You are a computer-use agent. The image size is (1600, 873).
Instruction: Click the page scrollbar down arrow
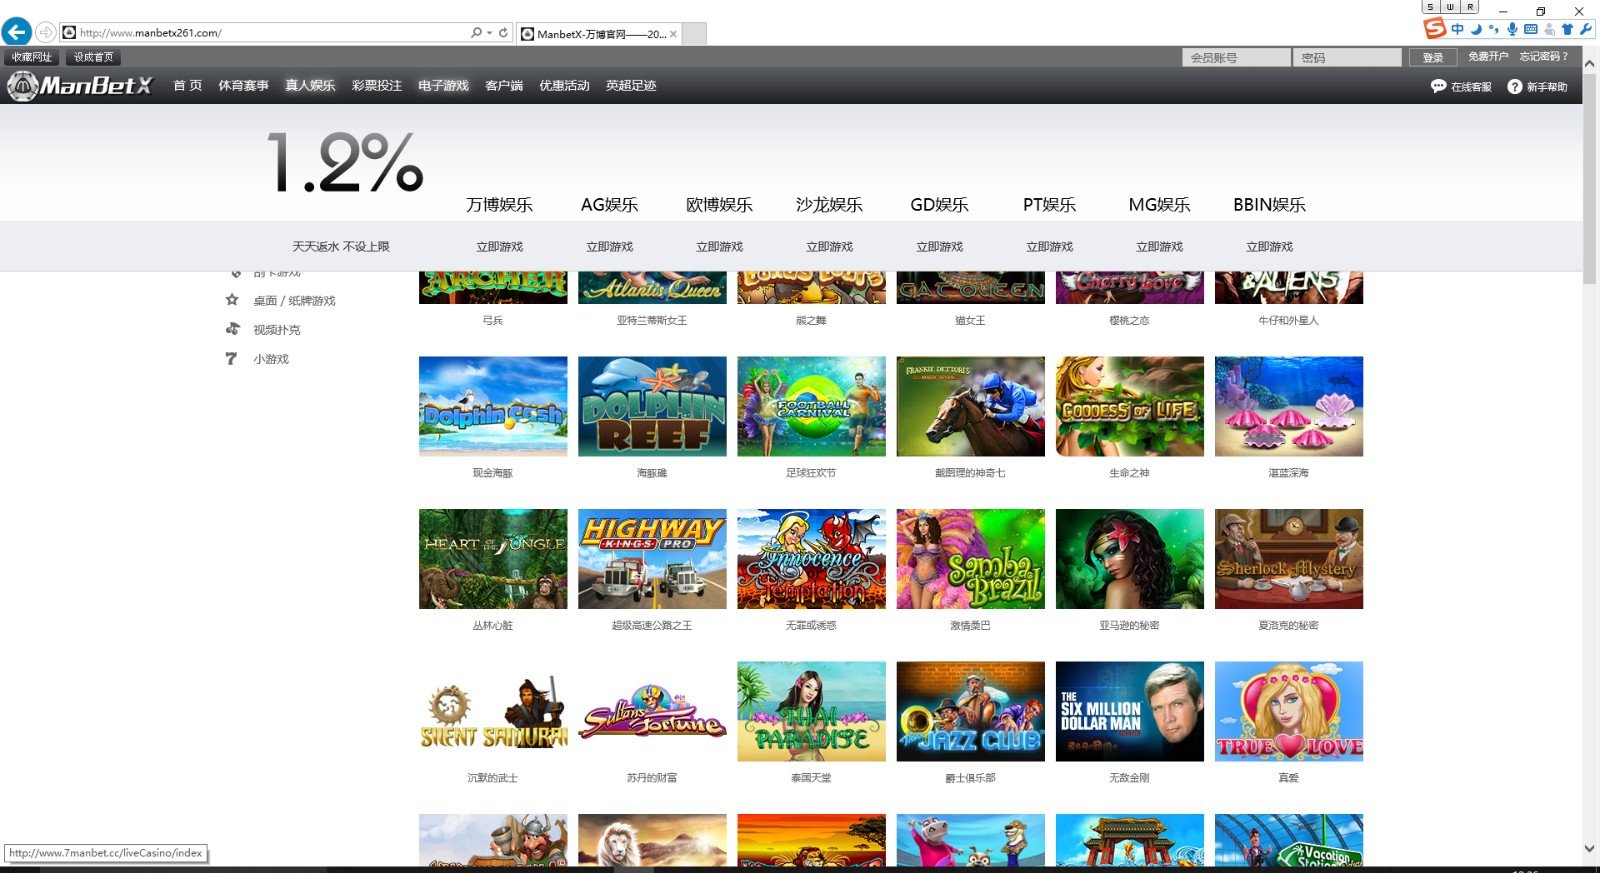pos(1589,849)
